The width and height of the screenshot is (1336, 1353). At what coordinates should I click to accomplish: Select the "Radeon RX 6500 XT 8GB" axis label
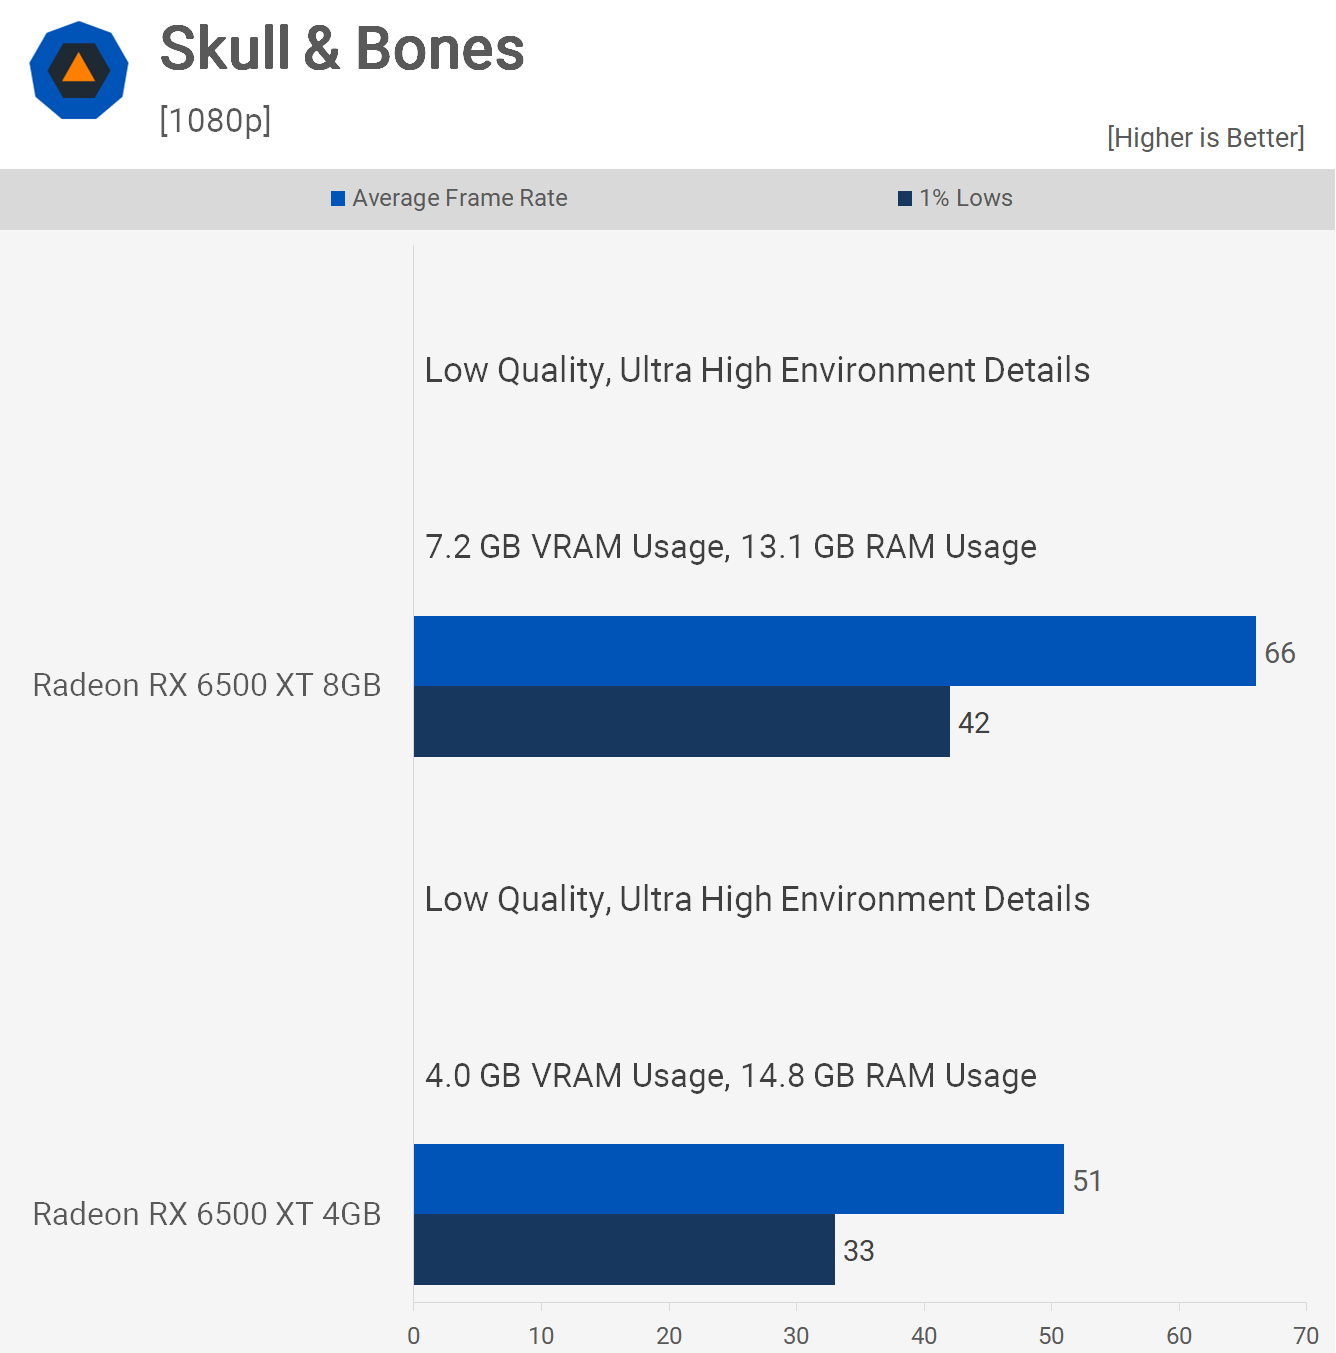click(207, 685)
